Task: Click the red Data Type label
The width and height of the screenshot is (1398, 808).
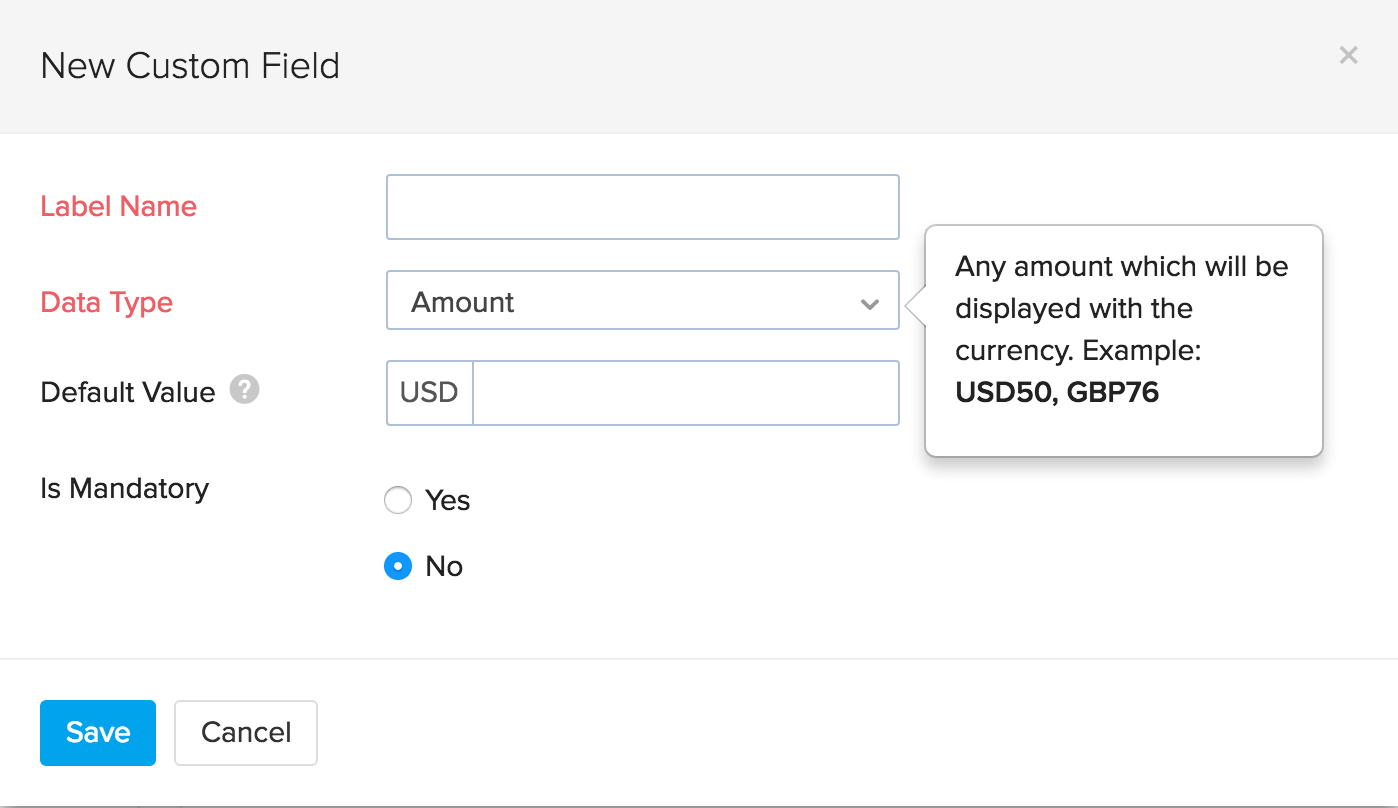Action: pos(106,302)
